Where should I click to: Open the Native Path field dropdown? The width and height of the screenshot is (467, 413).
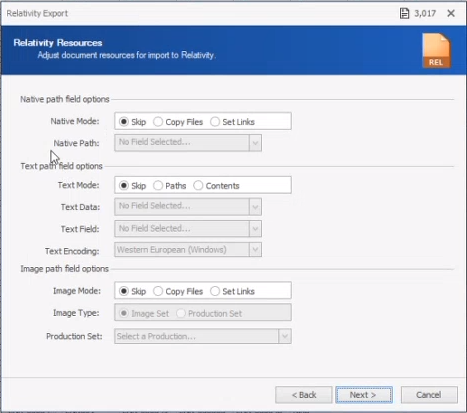(x=255, y=143)
